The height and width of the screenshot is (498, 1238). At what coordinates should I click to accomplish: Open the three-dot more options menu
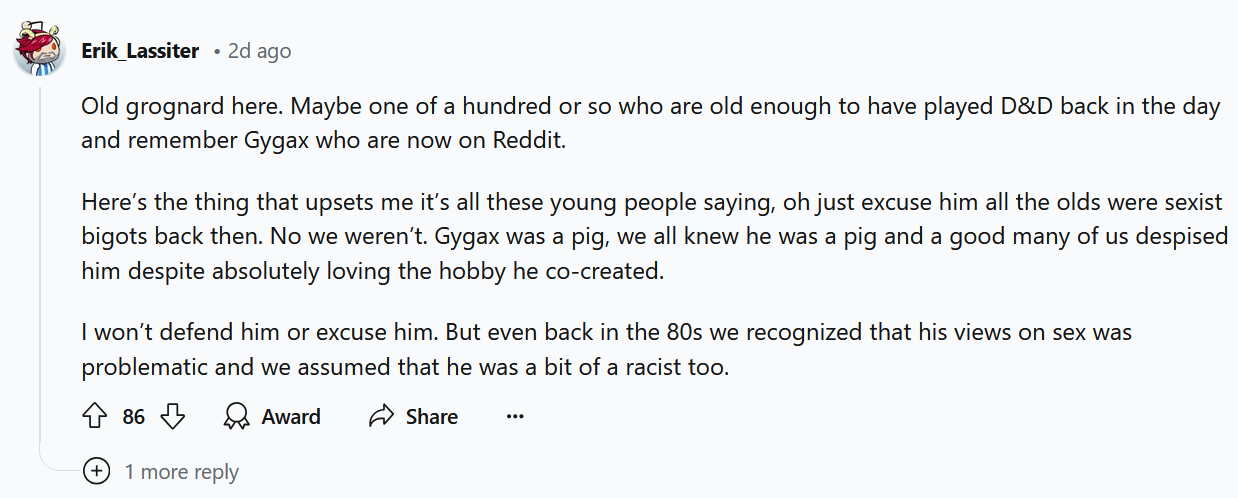(515, 417)
